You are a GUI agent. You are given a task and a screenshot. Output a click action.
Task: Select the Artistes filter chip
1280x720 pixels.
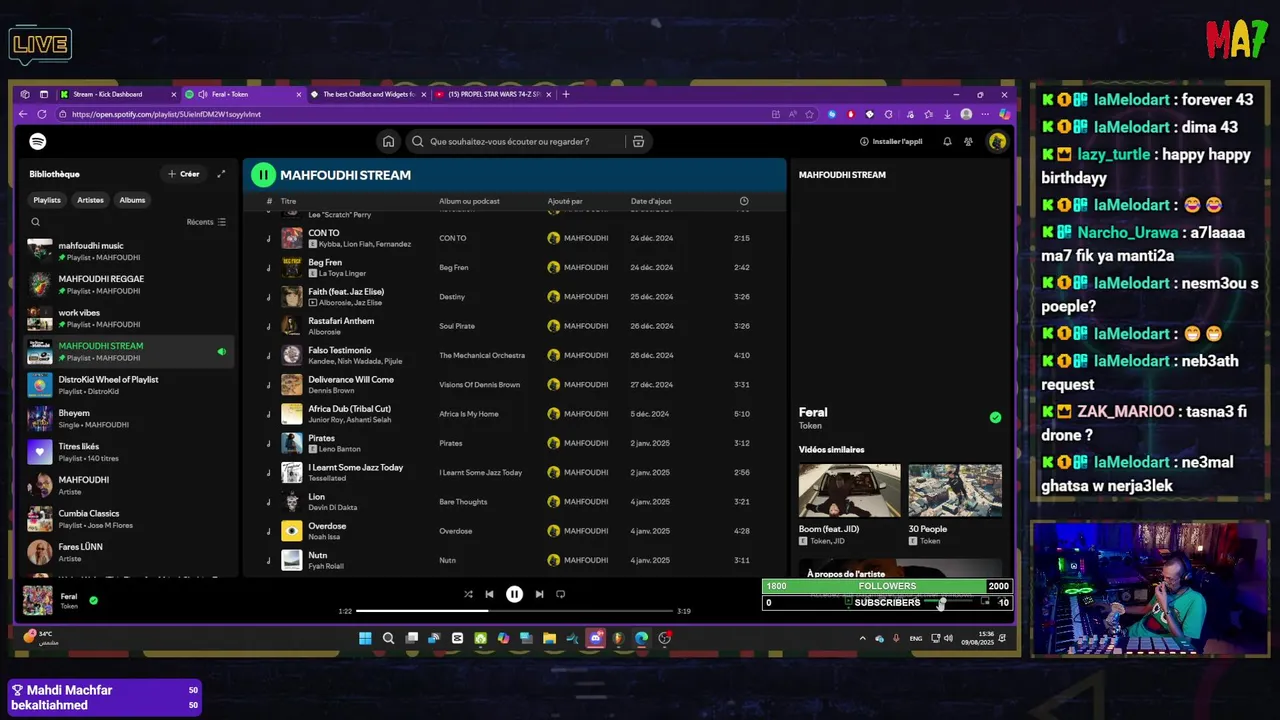90,200
